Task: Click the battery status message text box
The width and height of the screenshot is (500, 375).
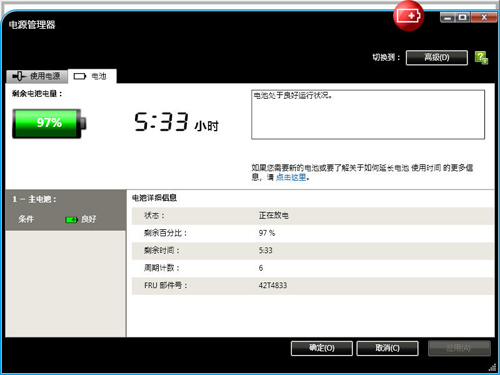Action: click(368, 114)
